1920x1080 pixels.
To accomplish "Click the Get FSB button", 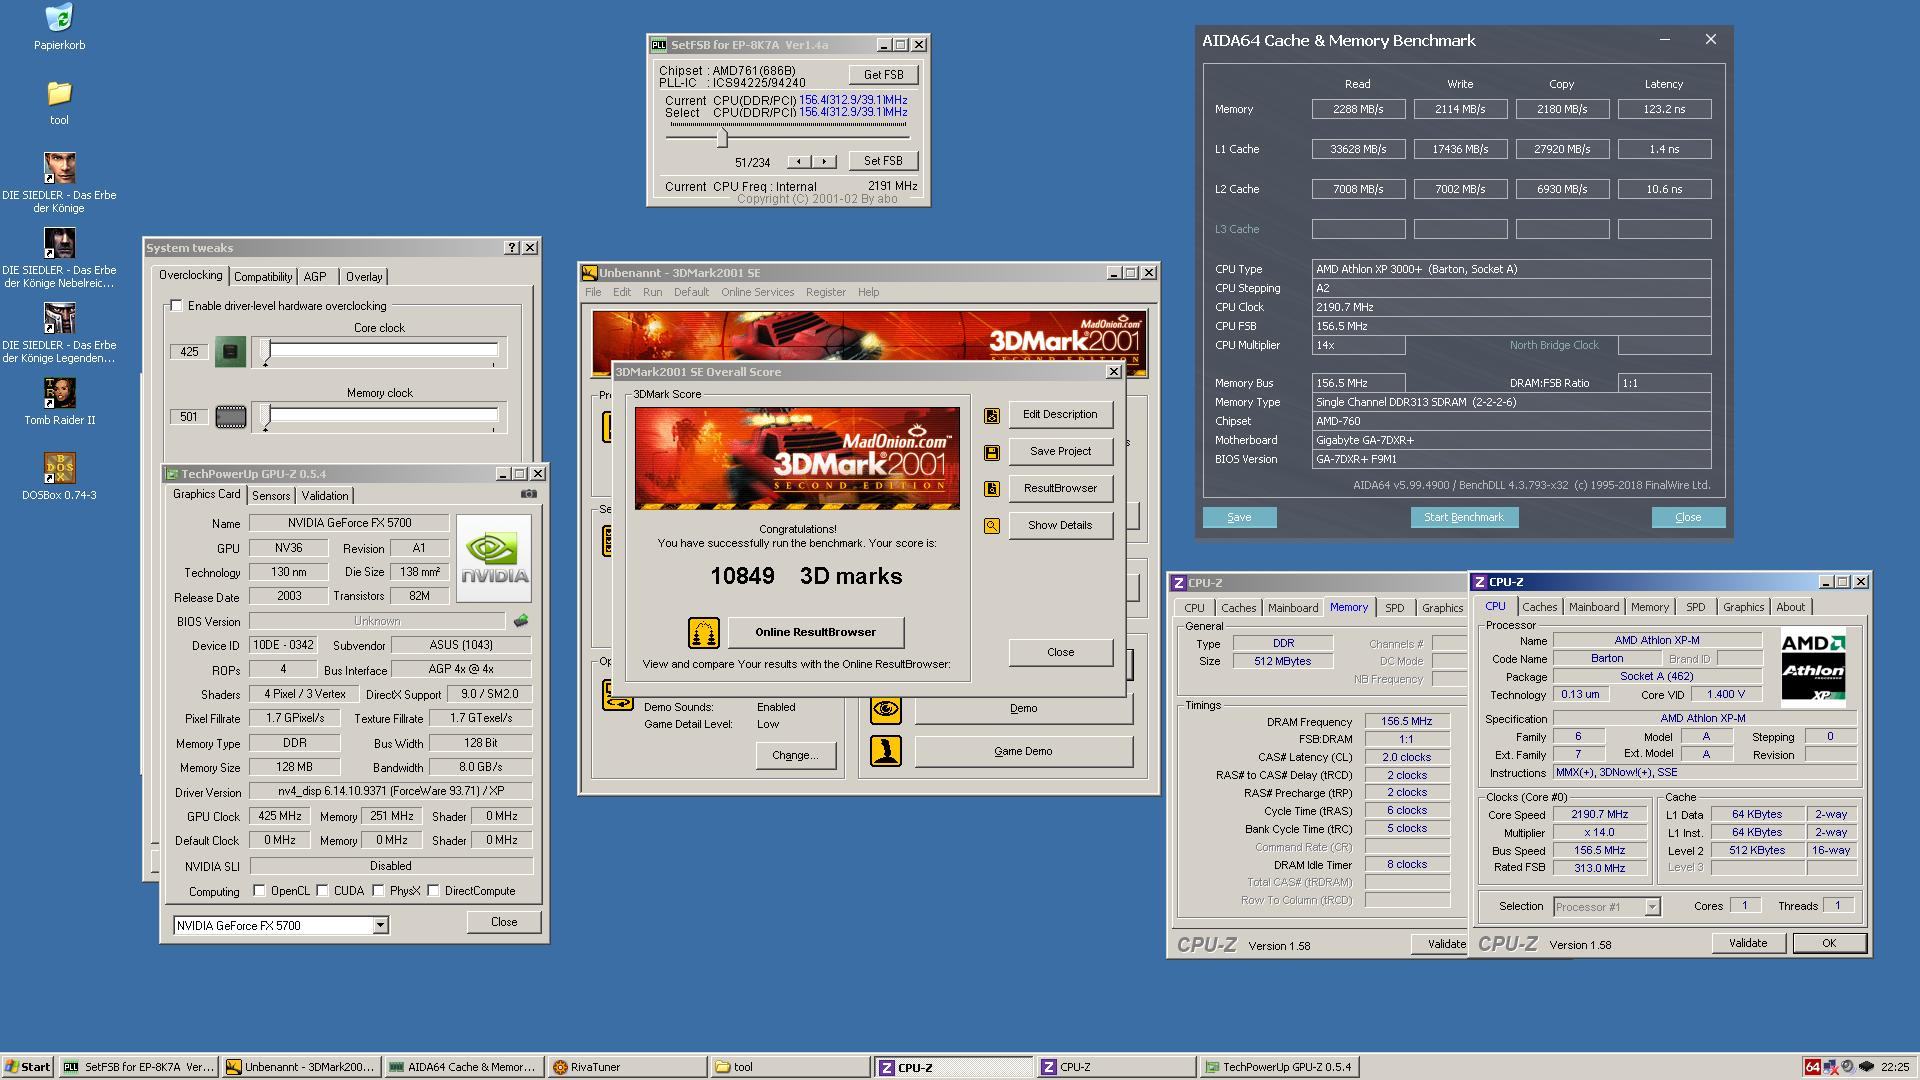I will pyautogui.click(x=883, y=75).
